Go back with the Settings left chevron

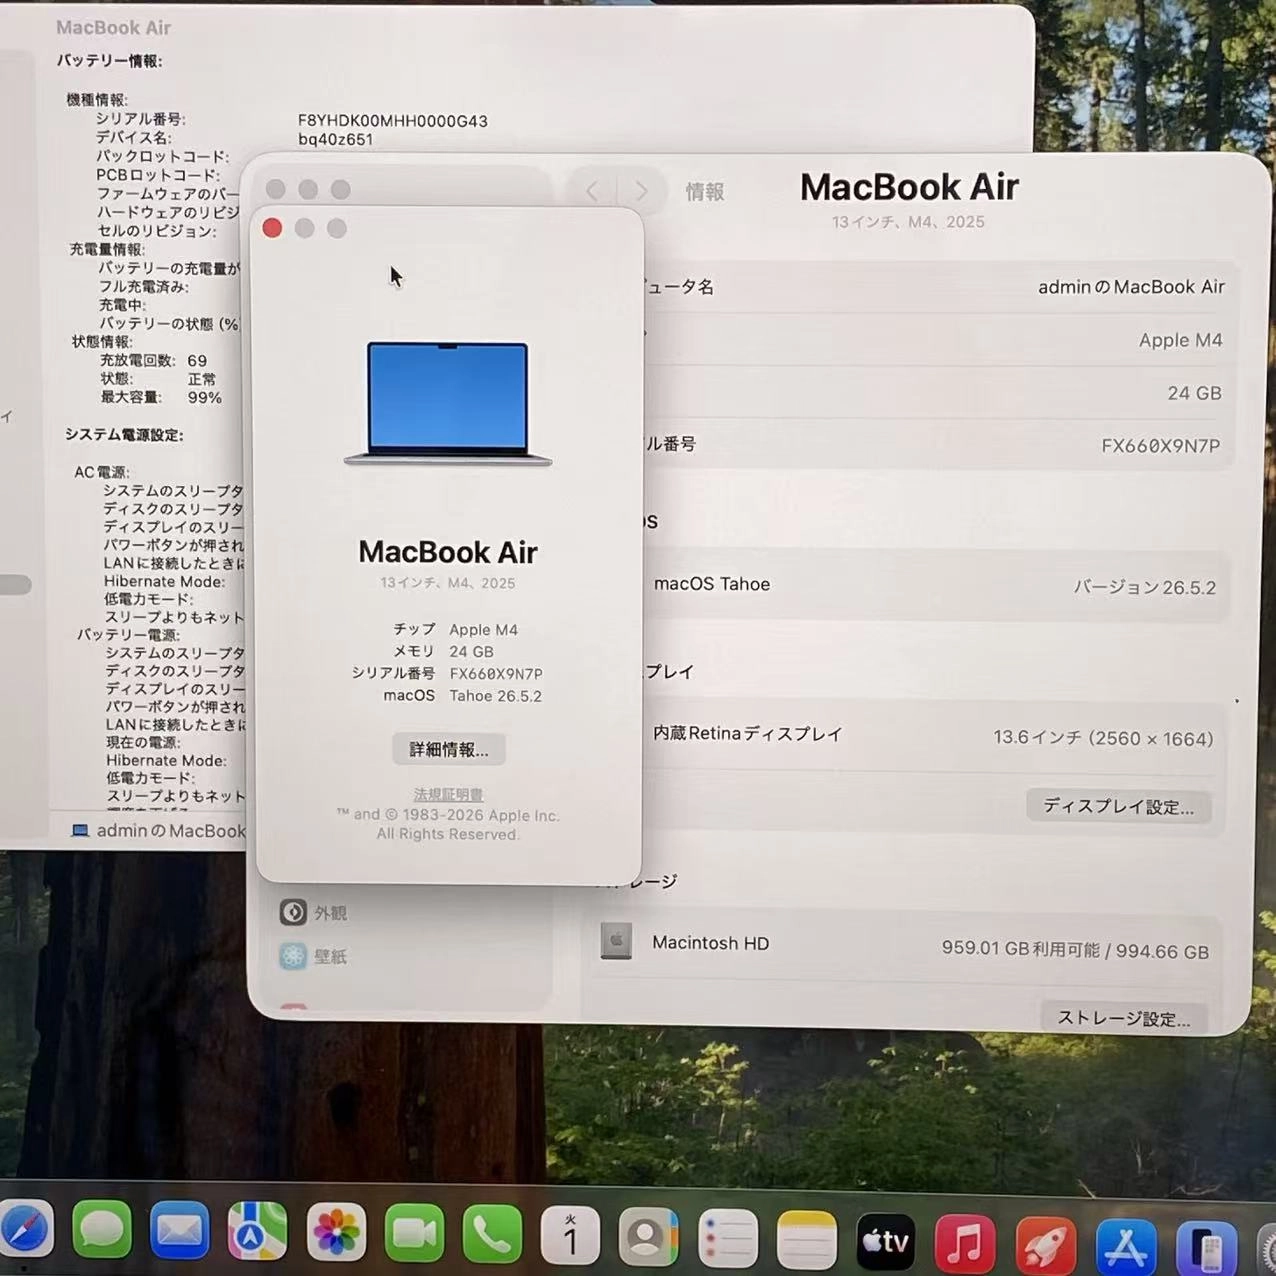pos(592,190)
